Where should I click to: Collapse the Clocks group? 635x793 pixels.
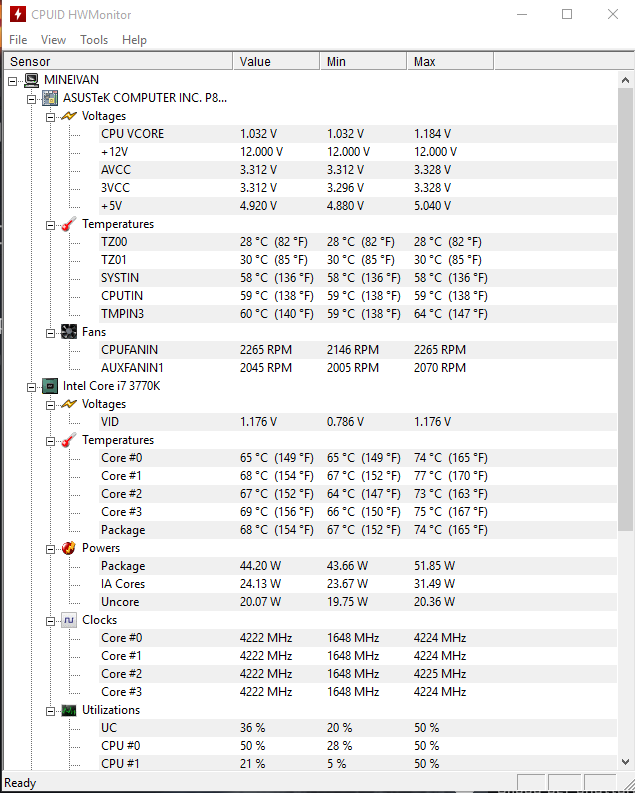pos(50,621)
